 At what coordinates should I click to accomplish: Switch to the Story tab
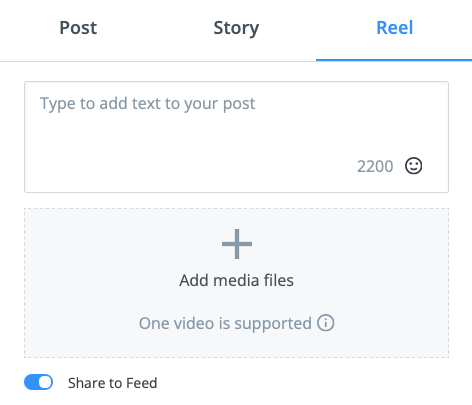click(x=236, y=28)
